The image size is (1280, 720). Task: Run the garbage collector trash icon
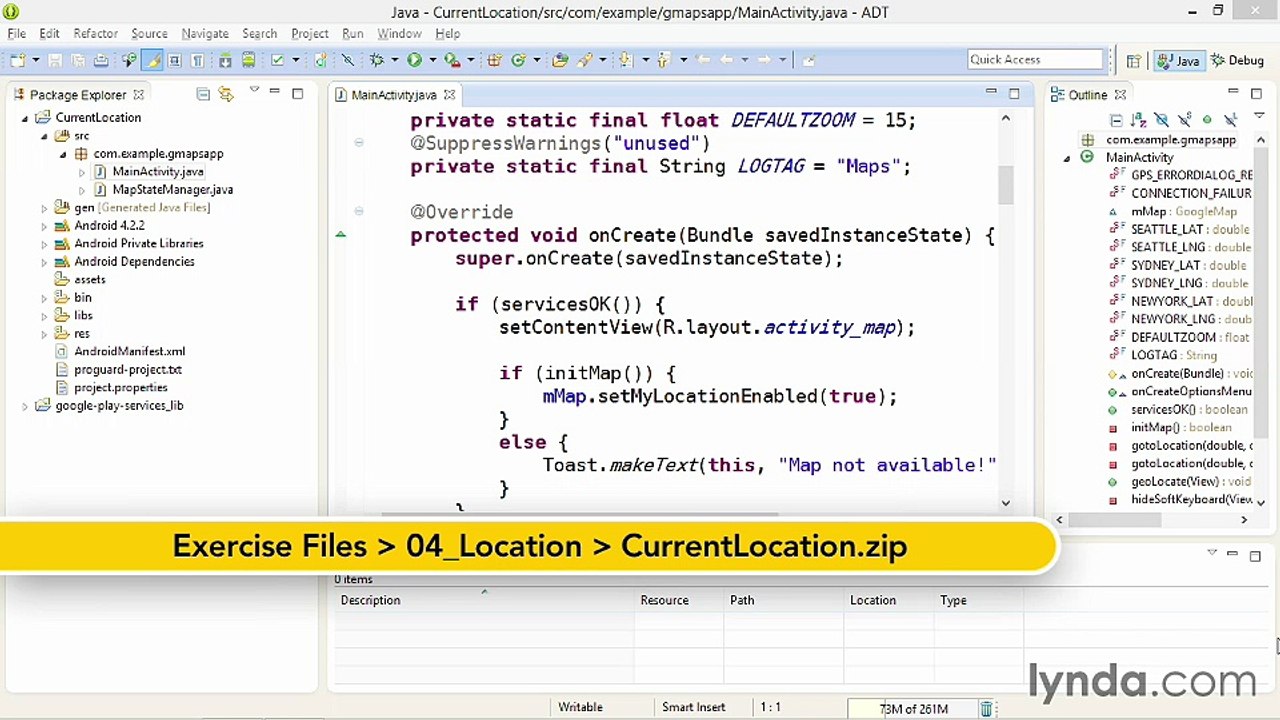pyautogui.click(x=986, y=708)
